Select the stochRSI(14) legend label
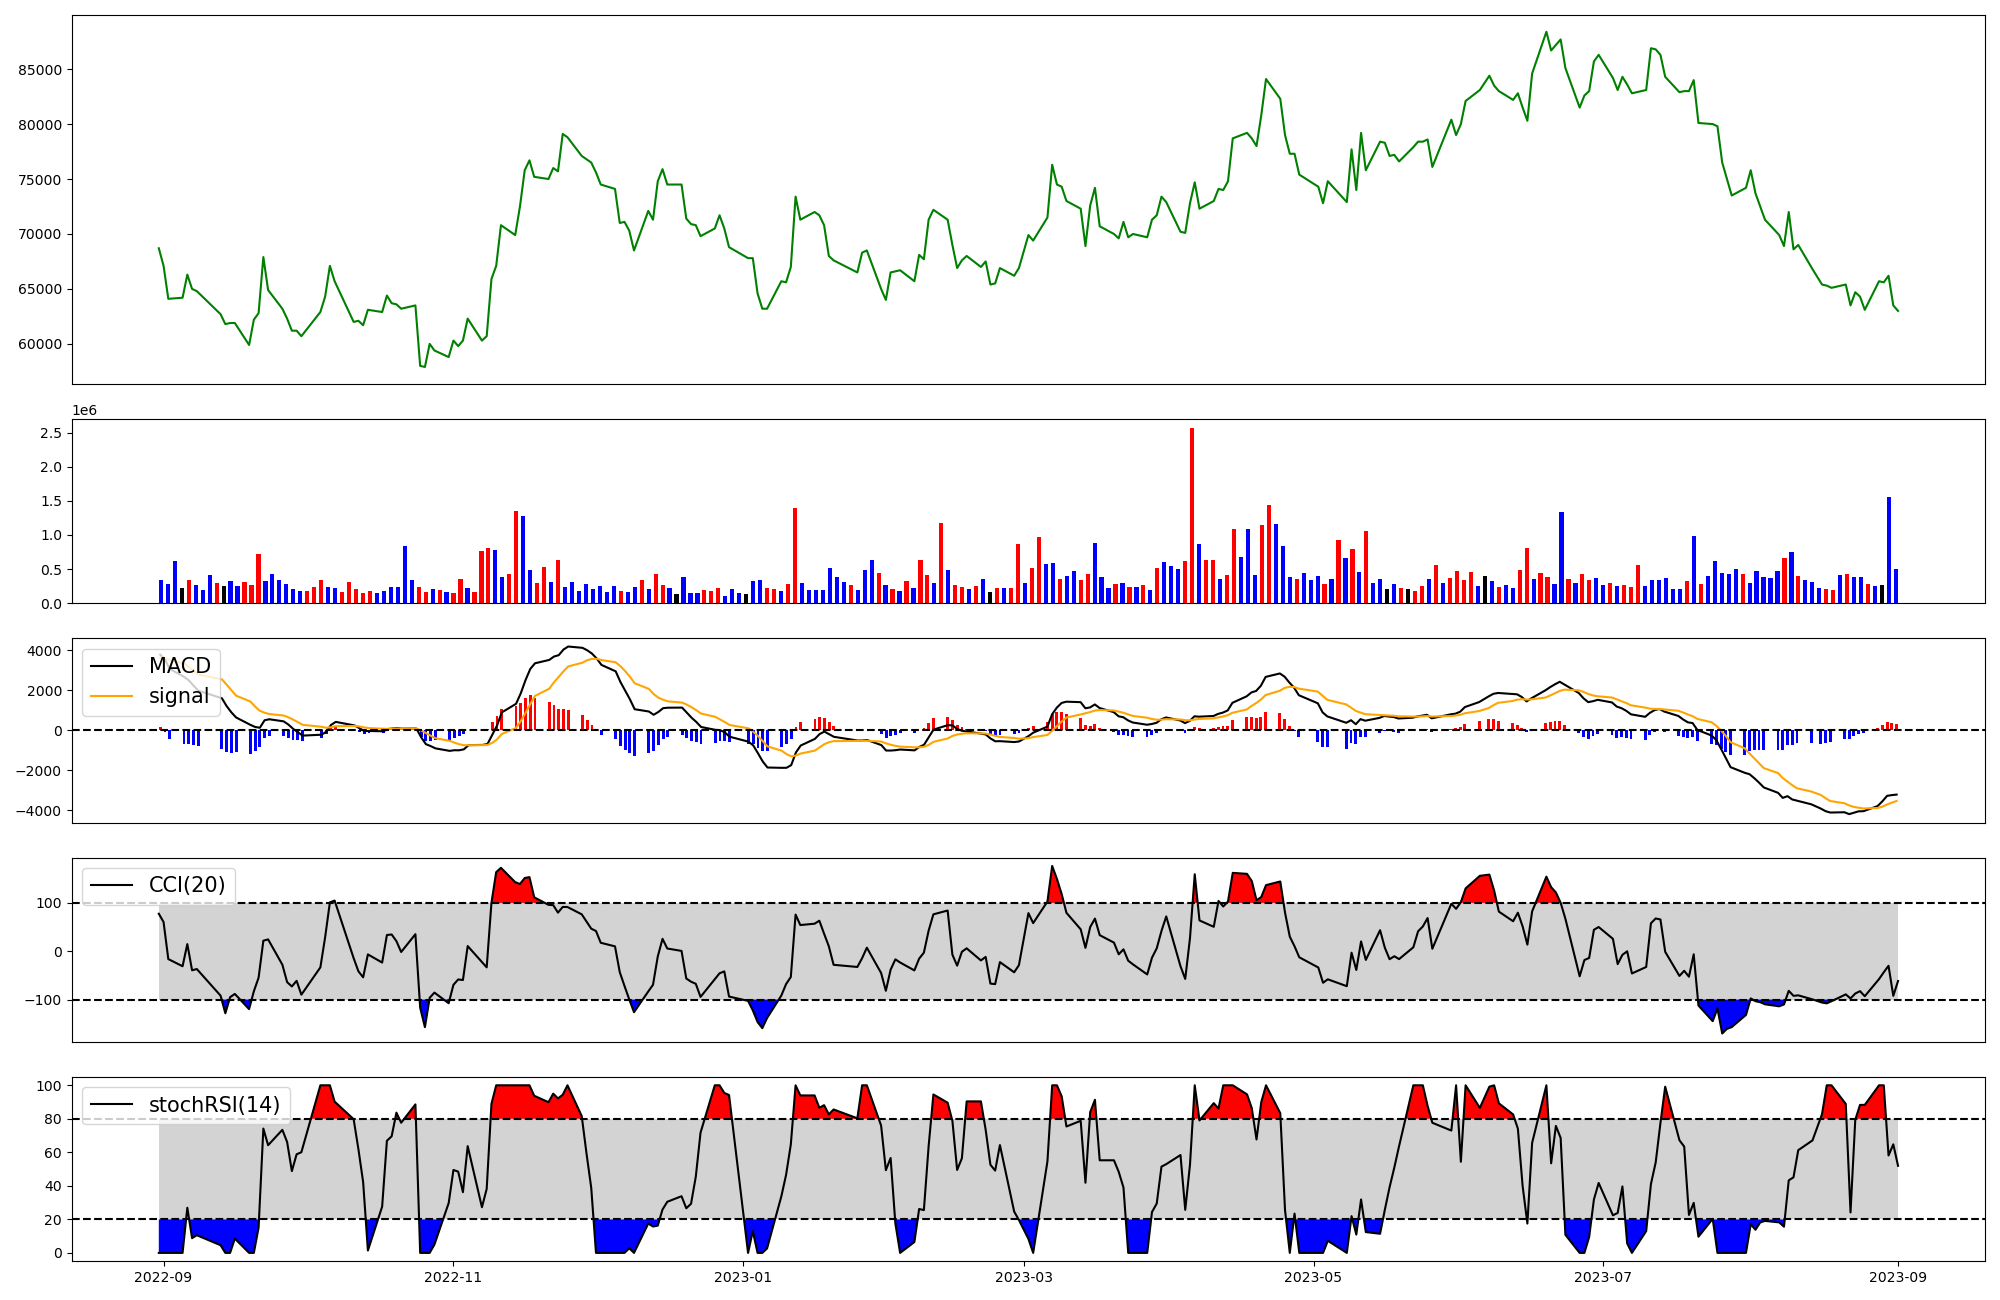Screen dimensions: 2000x1300 coord(213,1105)
